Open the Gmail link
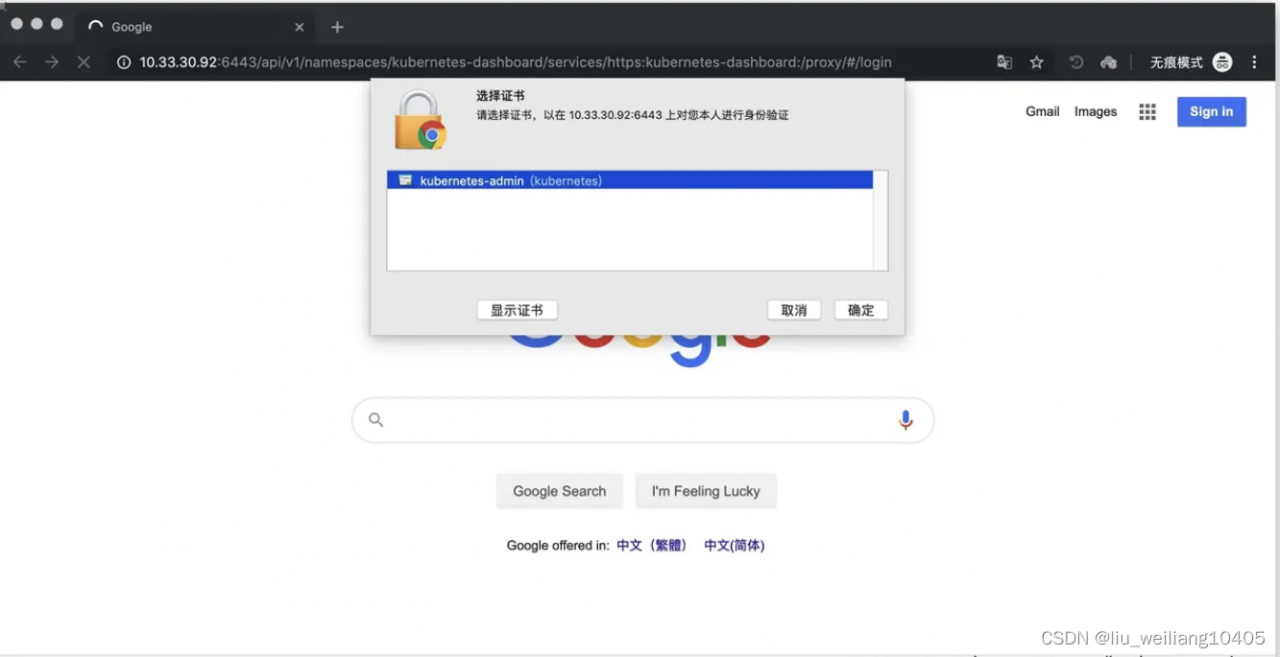Image resolution: width=1280 pixels, height=657 pixels. (1042, 111)
